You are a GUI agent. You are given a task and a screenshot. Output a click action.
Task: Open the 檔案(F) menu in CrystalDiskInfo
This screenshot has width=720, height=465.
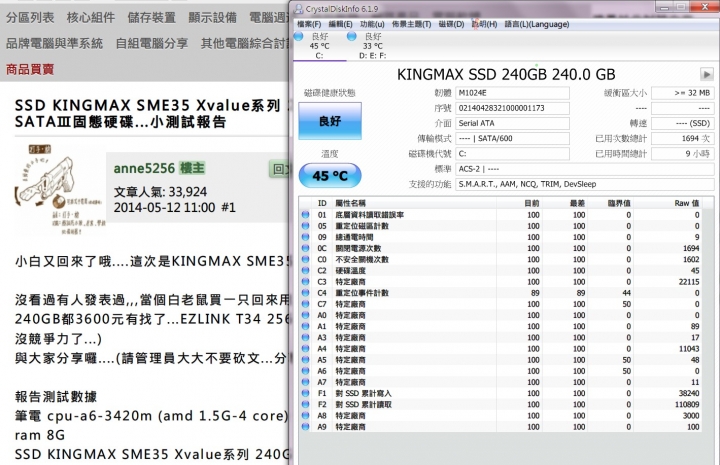[x=309, y=24]
